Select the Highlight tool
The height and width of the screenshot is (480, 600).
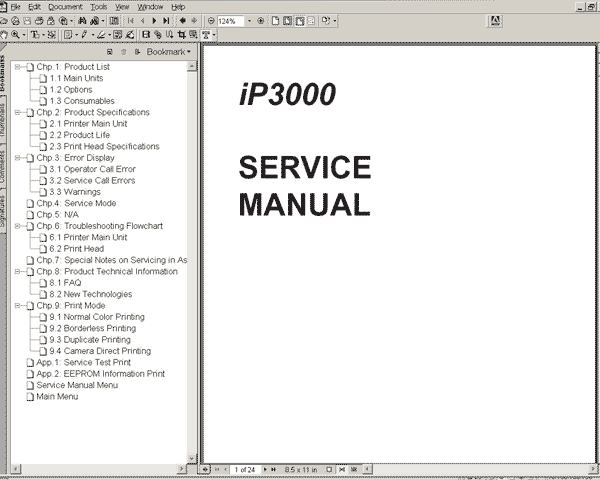tap(101, 35)
